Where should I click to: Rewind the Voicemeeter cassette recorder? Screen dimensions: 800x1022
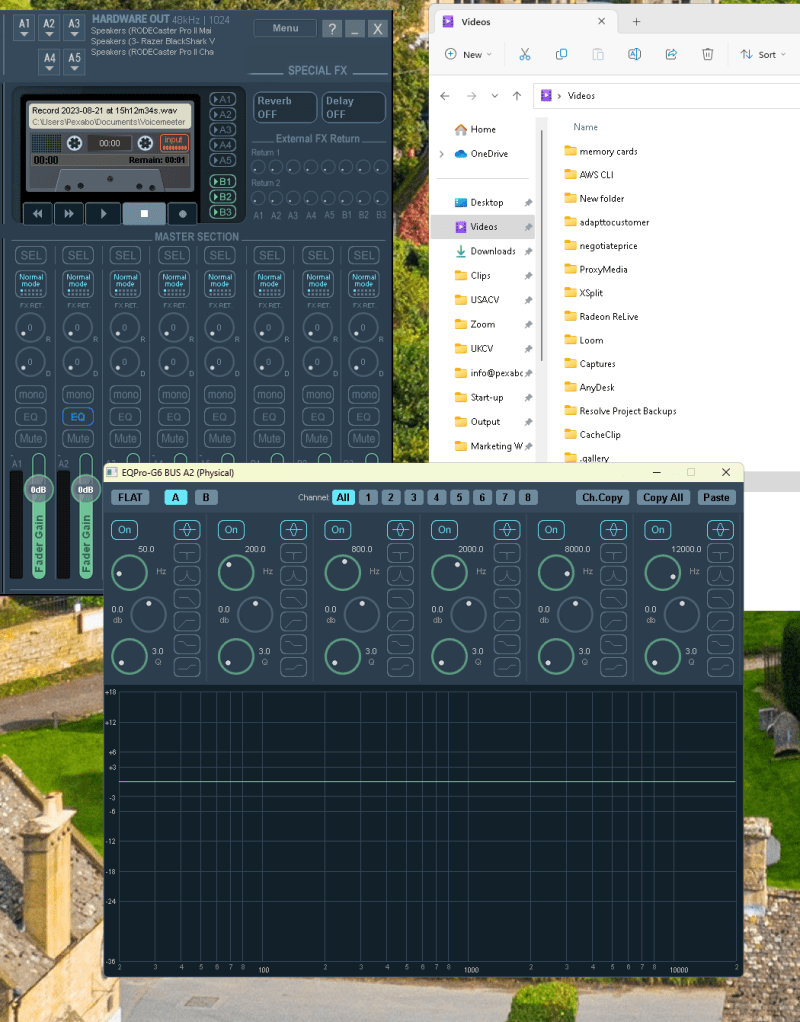(x=38, y=213)
